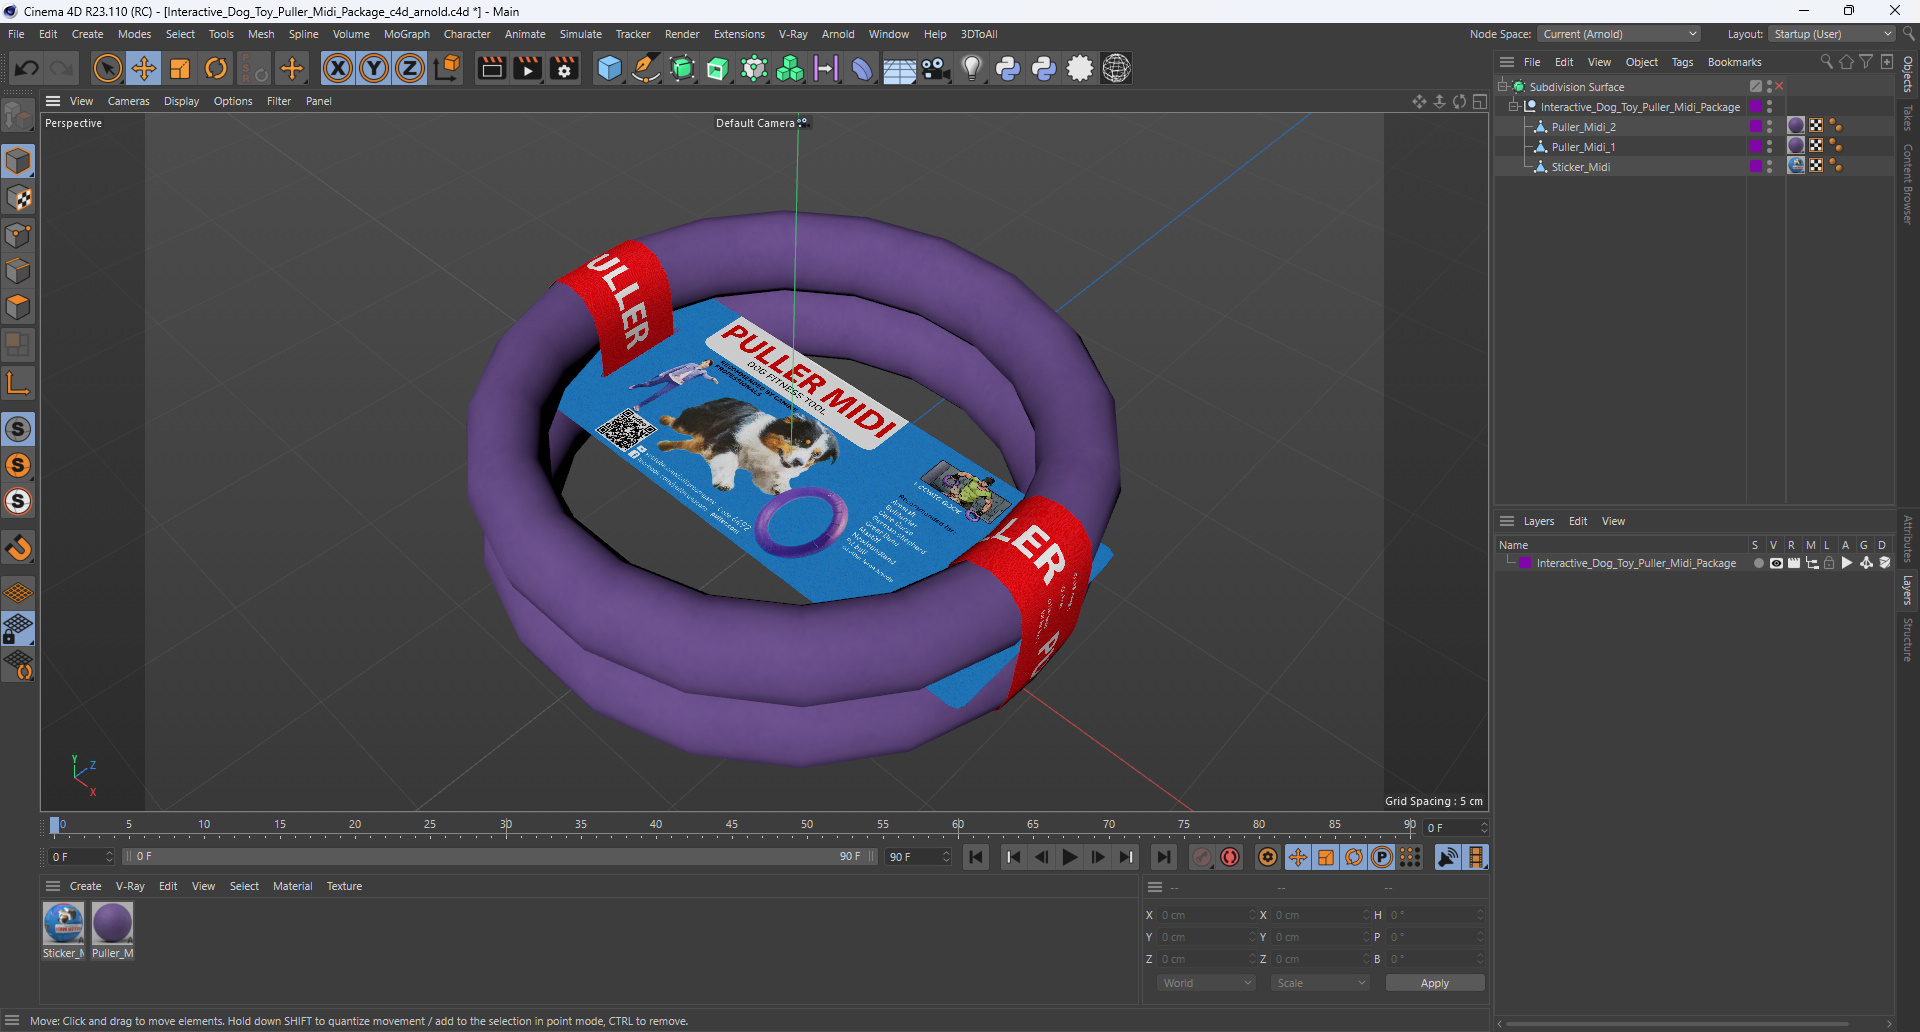Go to end of animation
Screen dimensions: 1920x1032
(1163, 857)
